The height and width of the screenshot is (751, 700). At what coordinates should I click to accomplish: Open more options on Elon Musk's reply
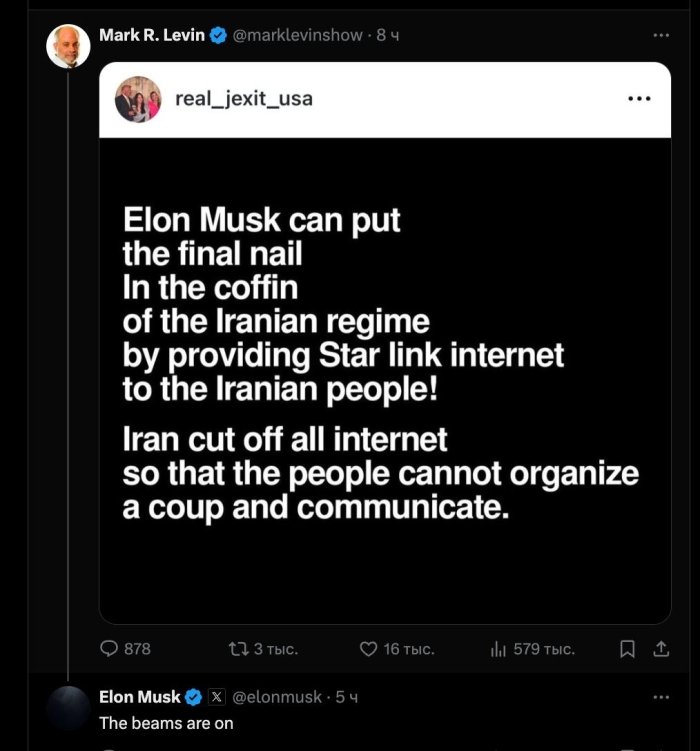(660, 697)
